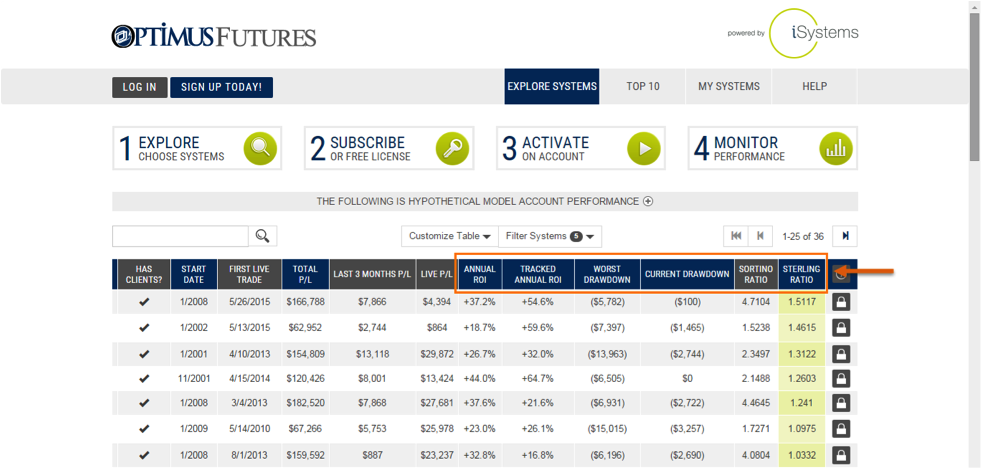Open the Customize Table dropdown
This screenshot has width=982, height=469.
449,236
